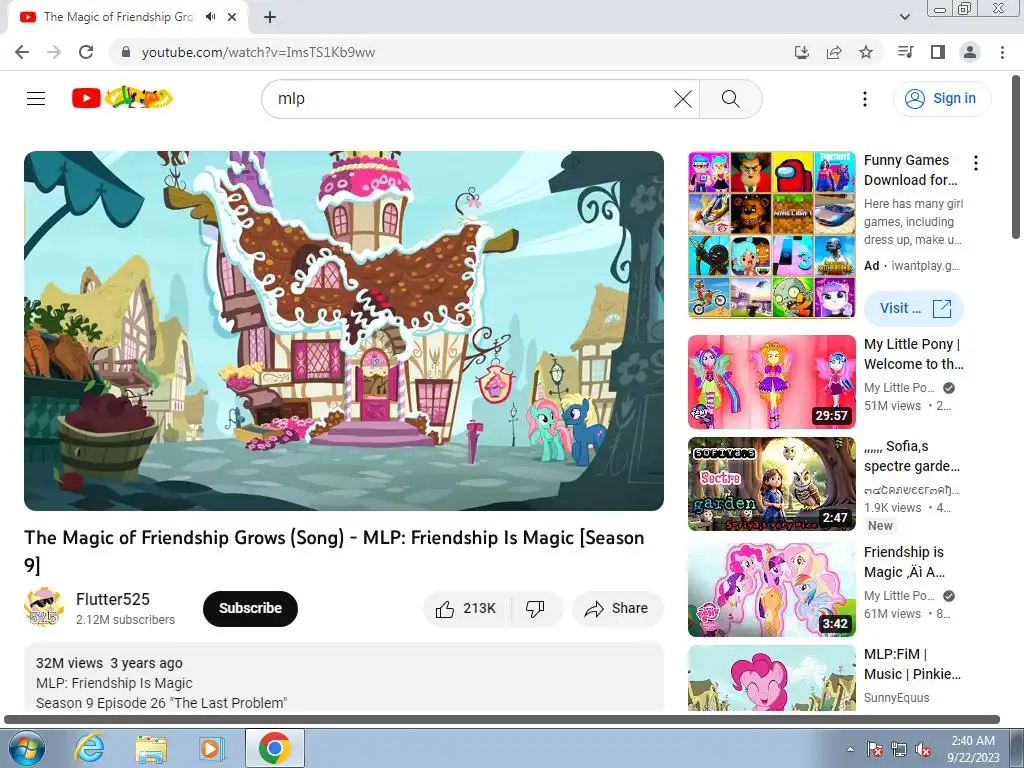Open Action Center flag icon

875,749
